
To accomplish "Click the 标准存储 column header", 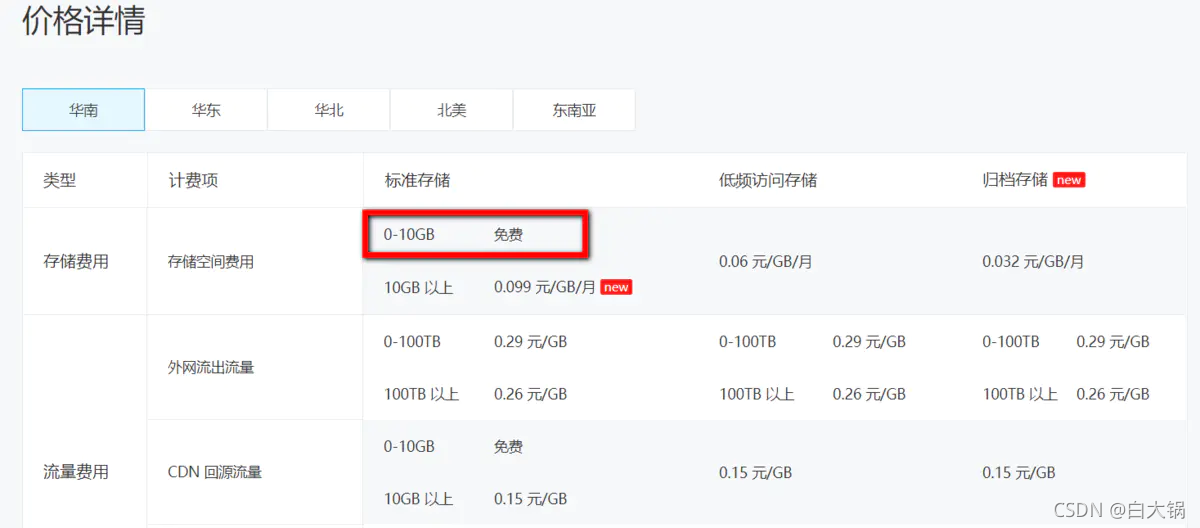I will click(417, 180).
